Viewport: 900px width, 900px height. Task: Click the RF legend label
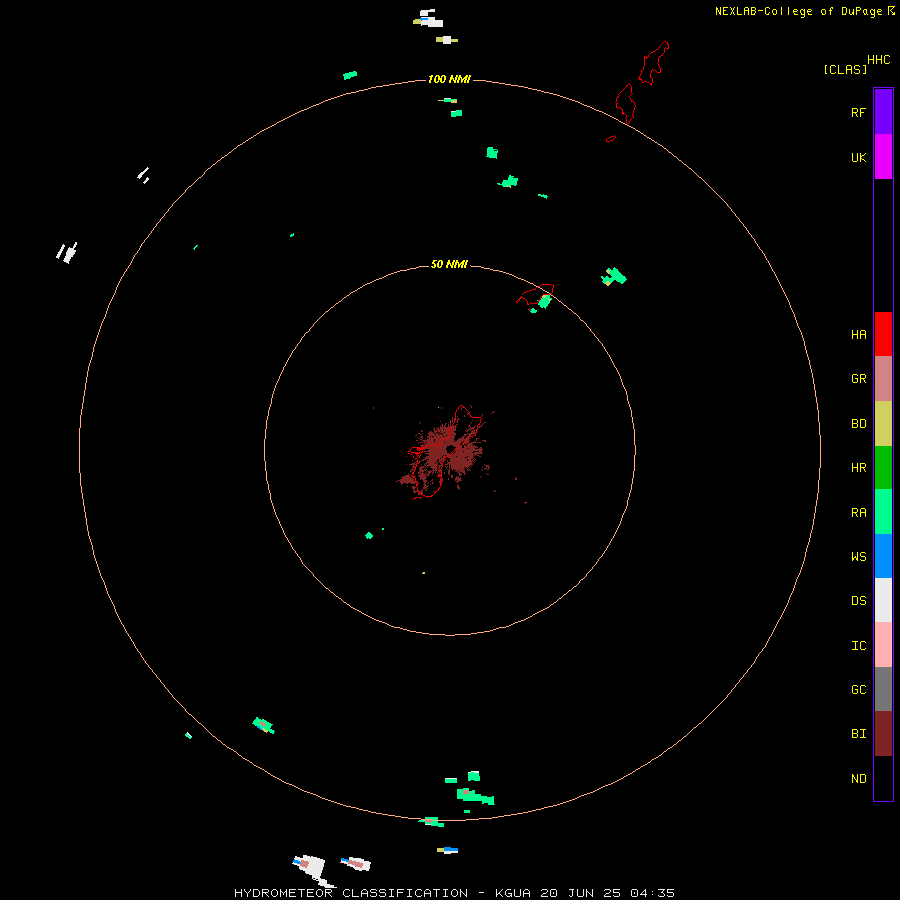point(858,112)
